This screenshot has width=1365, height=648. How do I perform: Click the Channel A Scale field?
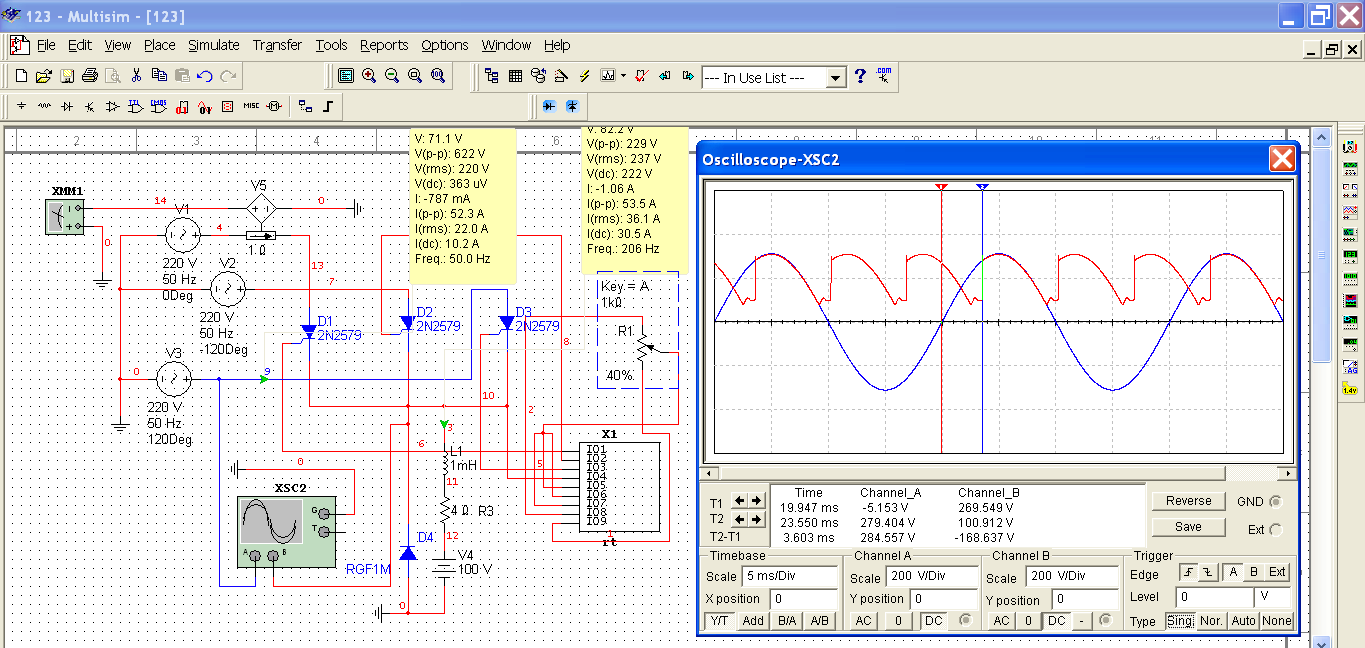pyautogui.click(x=930, y=577)
